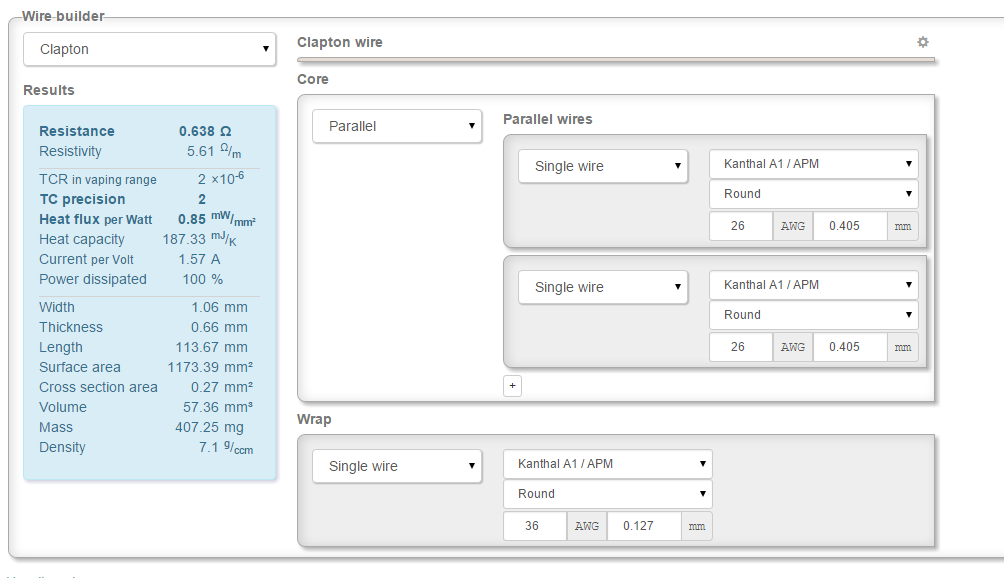The image size is (1004, 578).
Task: Click first core wire AWG field
Action: (x=740, y=226)
